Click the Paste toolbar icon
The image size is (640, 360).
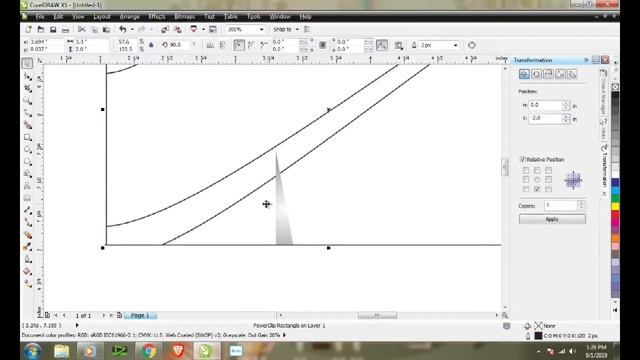pyautogui.click(x=107, y=29)
